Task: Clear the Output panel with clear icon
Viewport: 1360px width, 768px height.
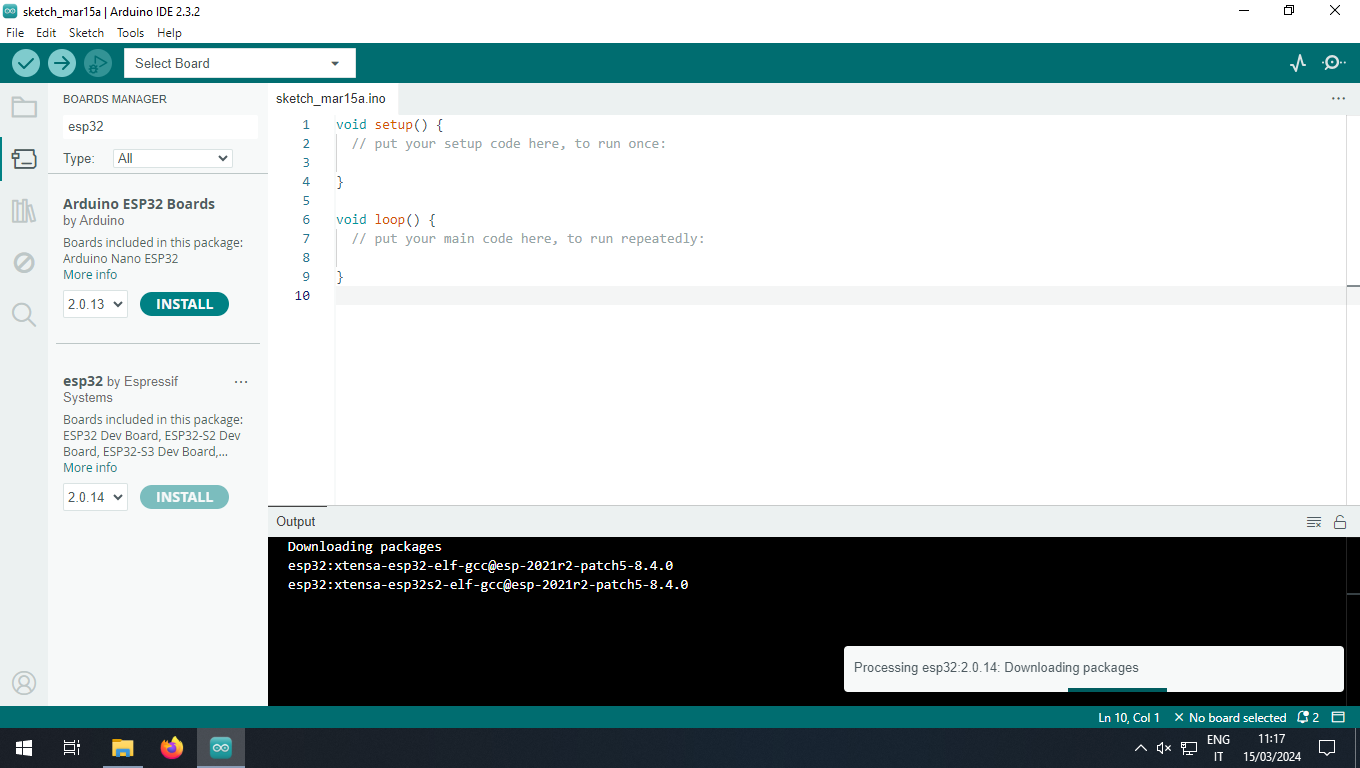Action: [x=1314, y=522]
